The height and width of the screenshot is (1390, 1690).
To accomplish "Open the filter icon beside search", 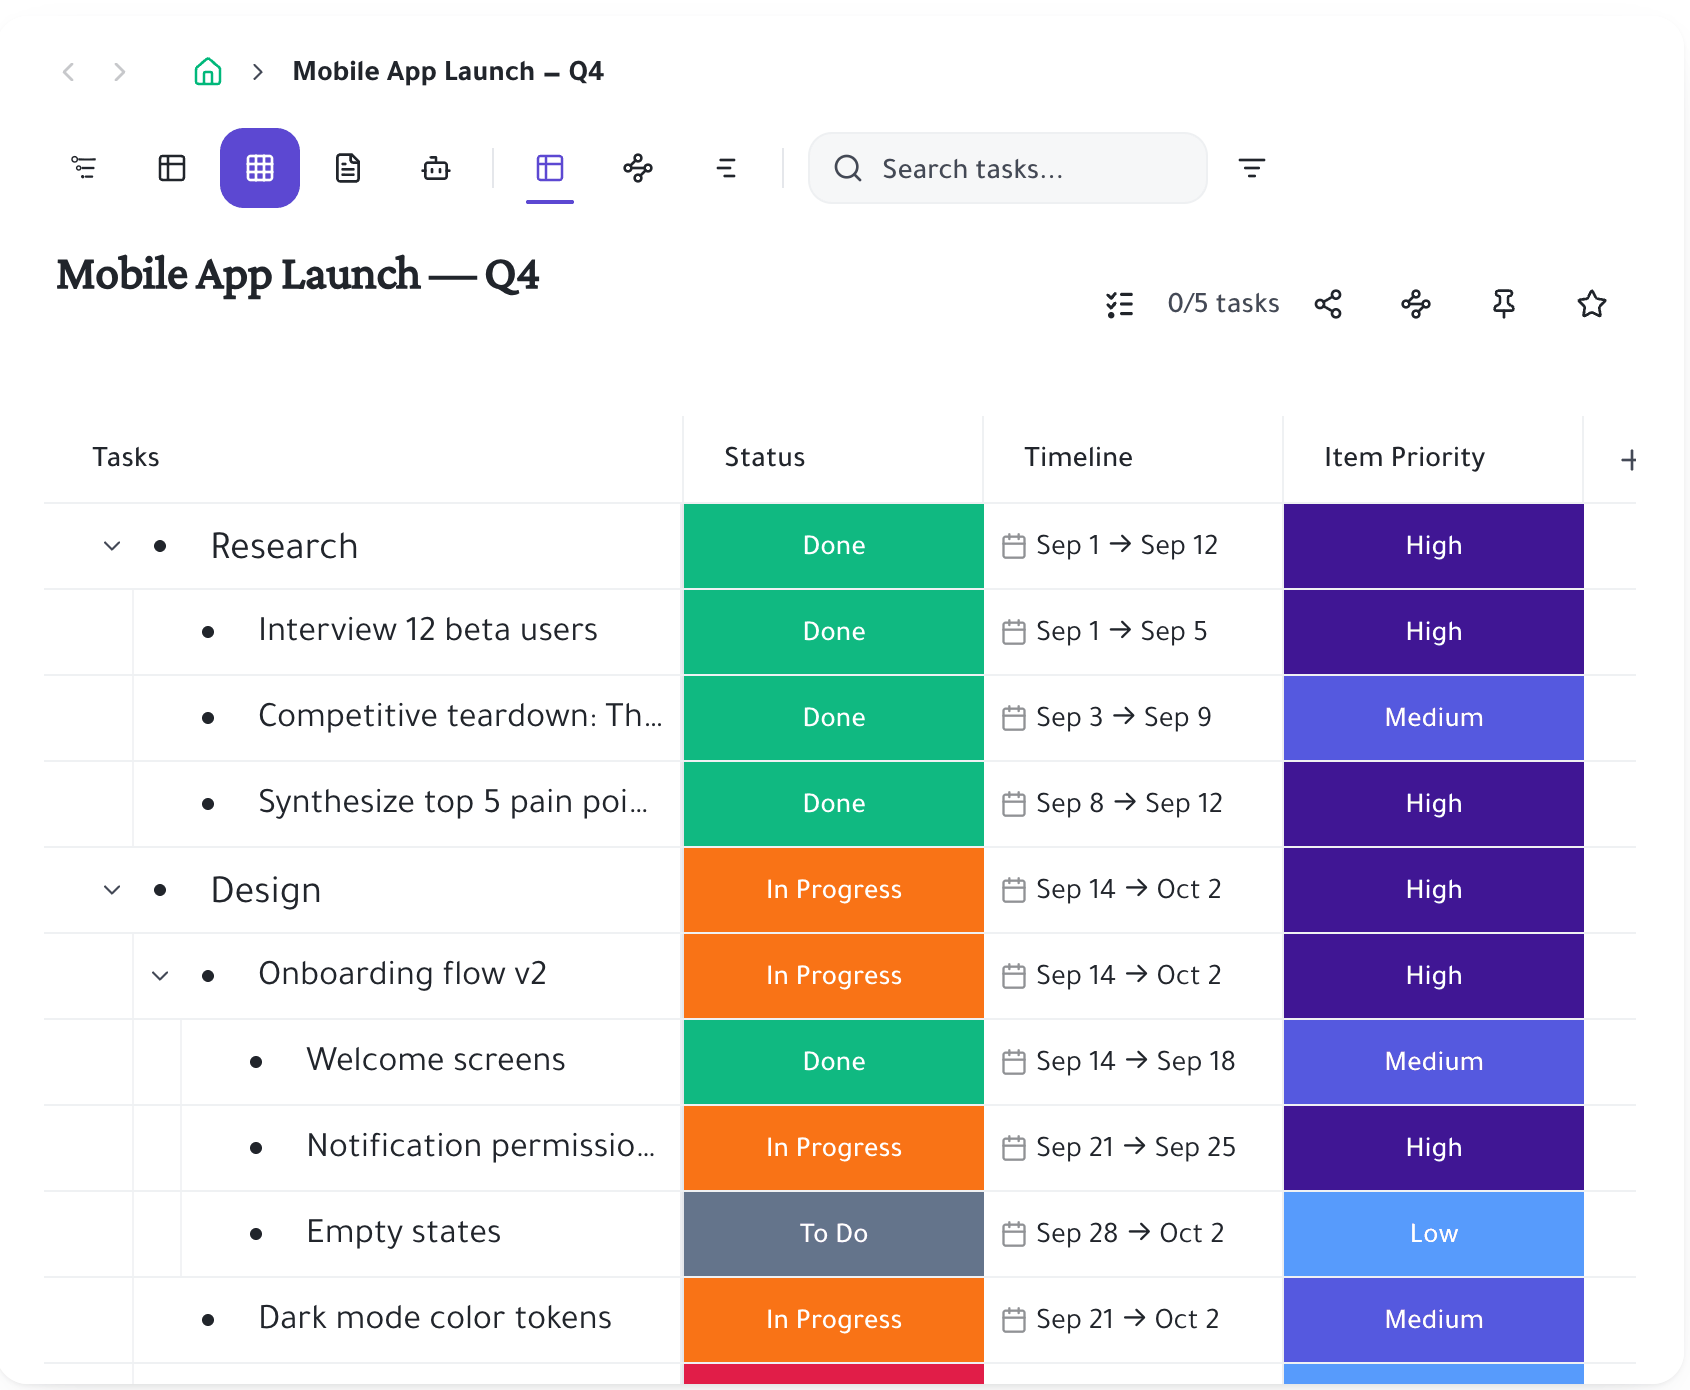I will pos(1252,168).
